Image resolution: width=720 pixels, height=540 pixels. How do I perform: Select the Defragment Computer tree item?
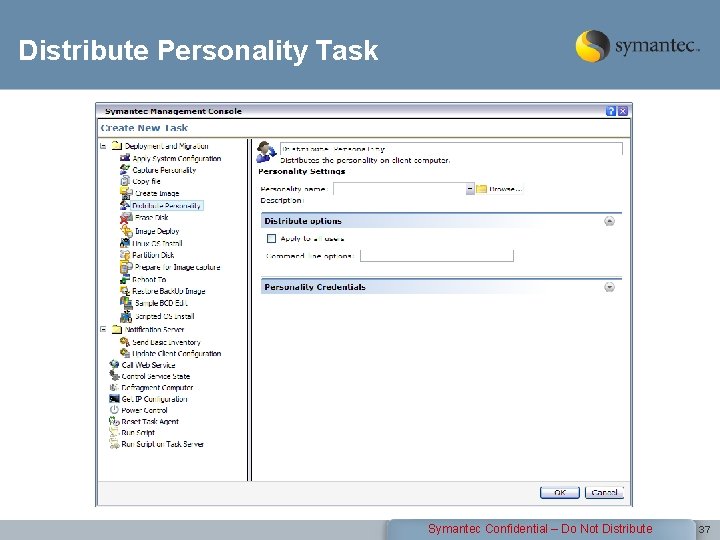pos(157,388)
